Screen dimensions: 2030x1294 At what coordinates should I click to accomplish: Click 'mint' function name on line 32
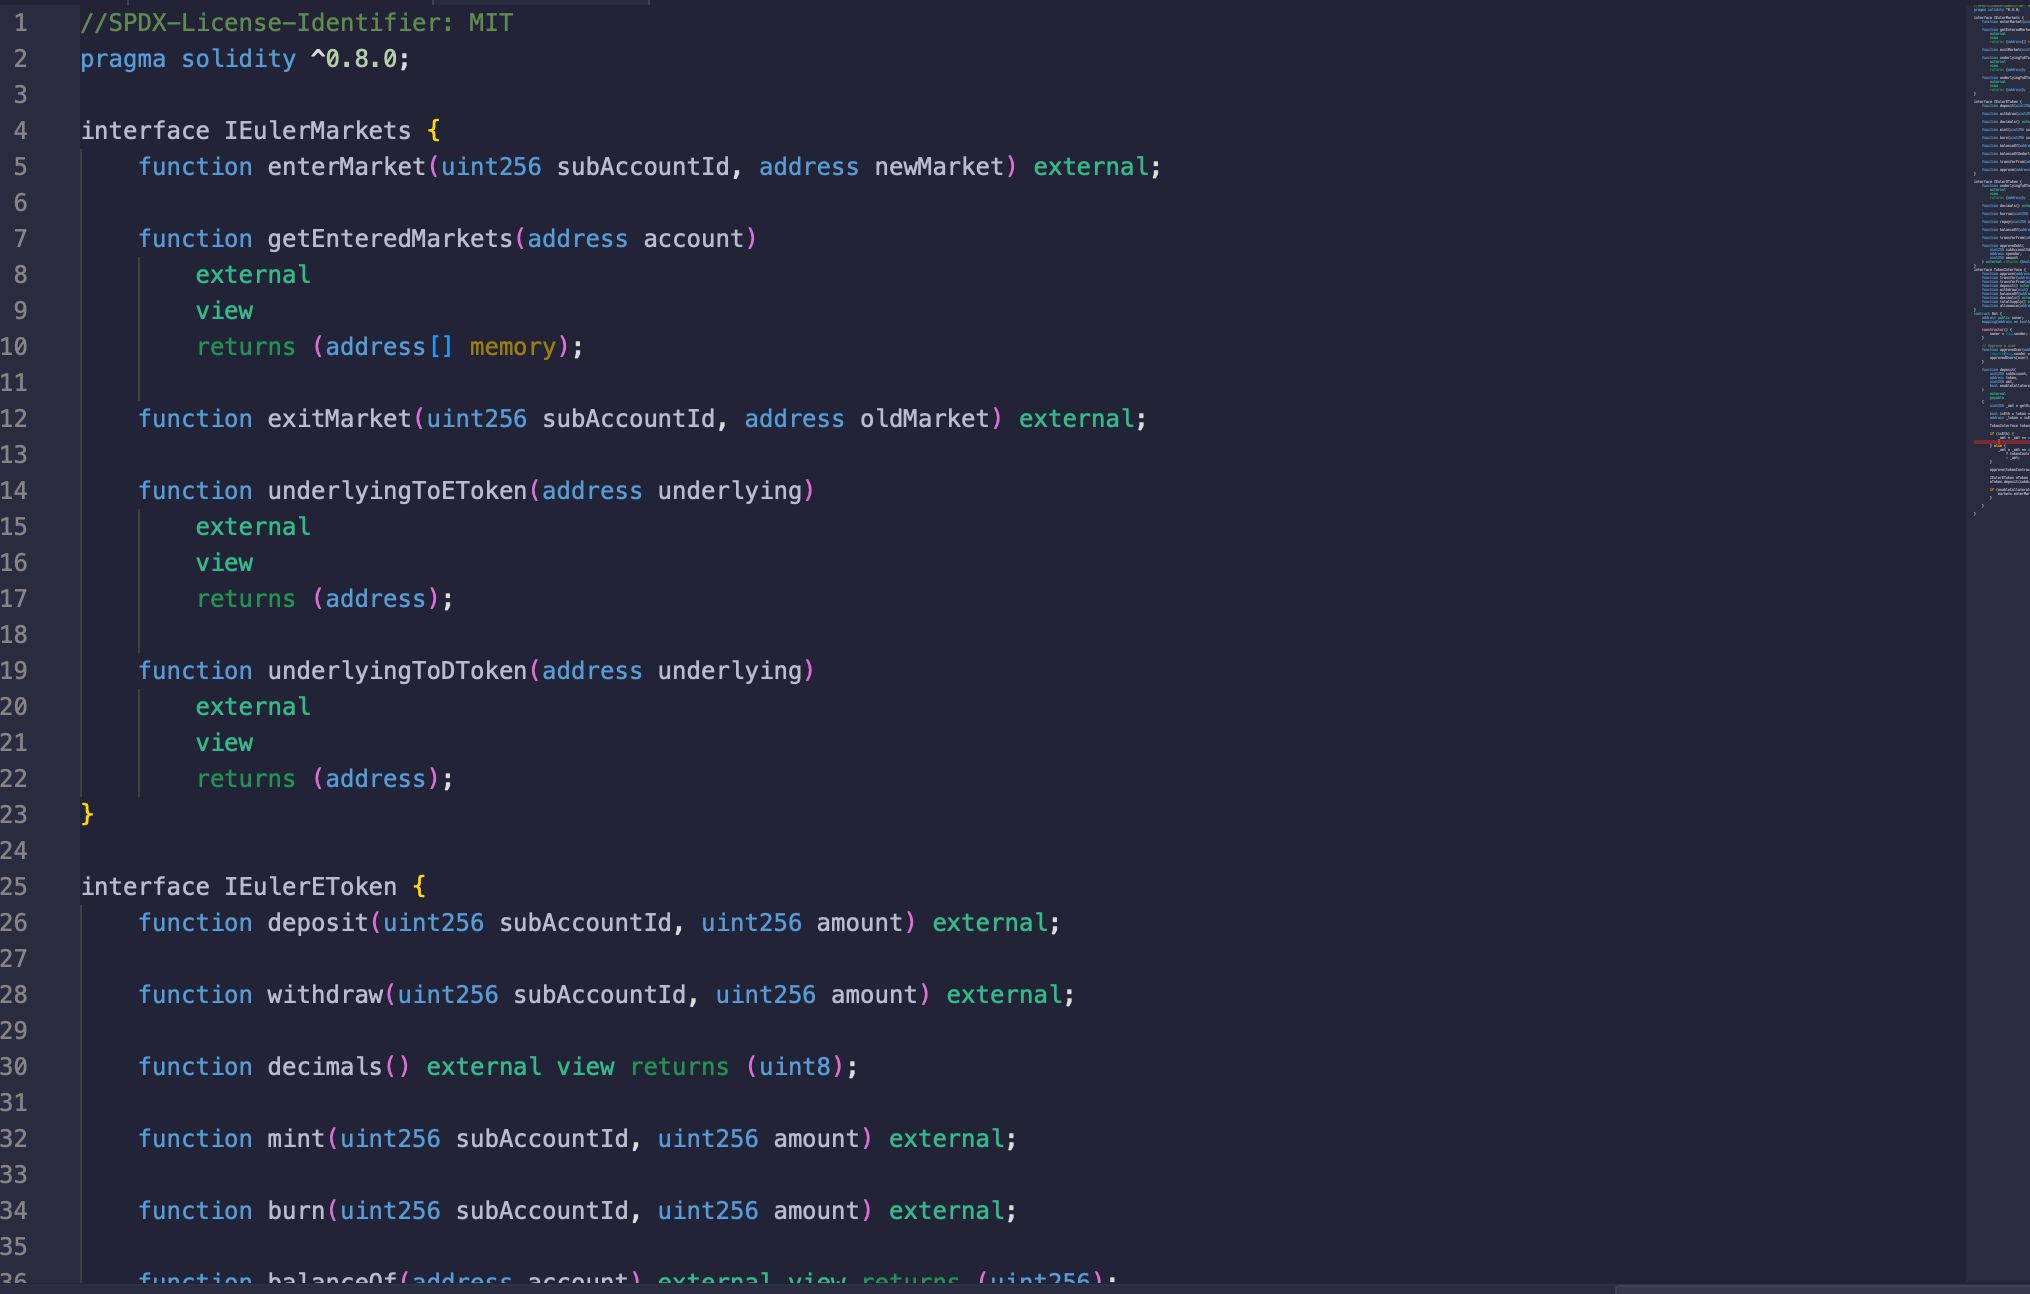296,1138
